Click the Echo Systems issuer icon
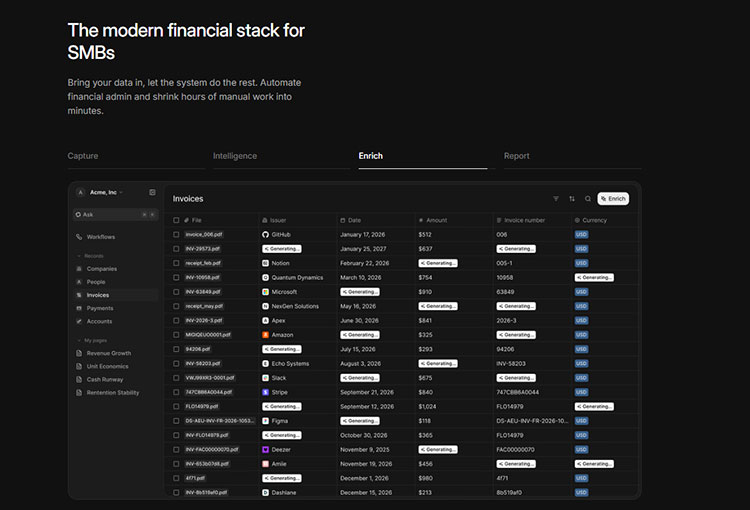Image resolution: width=750 pixels, height=510 pixels. [x=265, y=364]
